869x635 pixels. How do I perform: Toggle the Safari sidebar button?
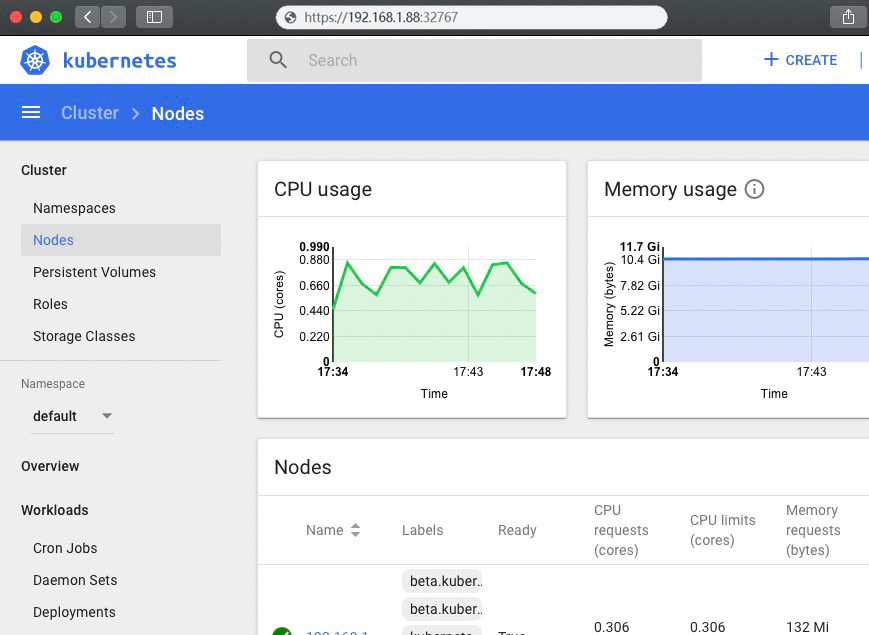(x=154, y=17)
